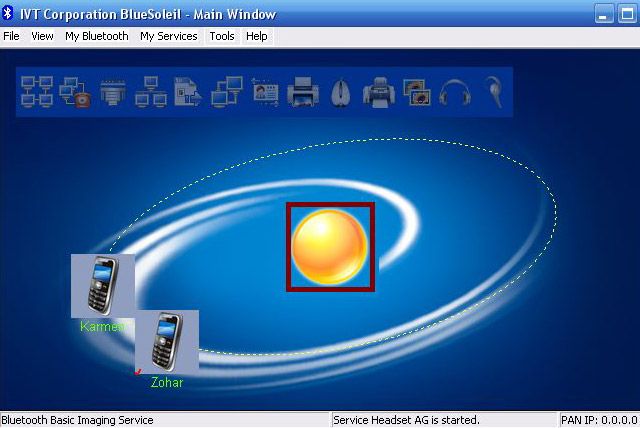The image size is (640, 428).
Task: Click status text Service Headset AG is started
Action: [406, 420]
